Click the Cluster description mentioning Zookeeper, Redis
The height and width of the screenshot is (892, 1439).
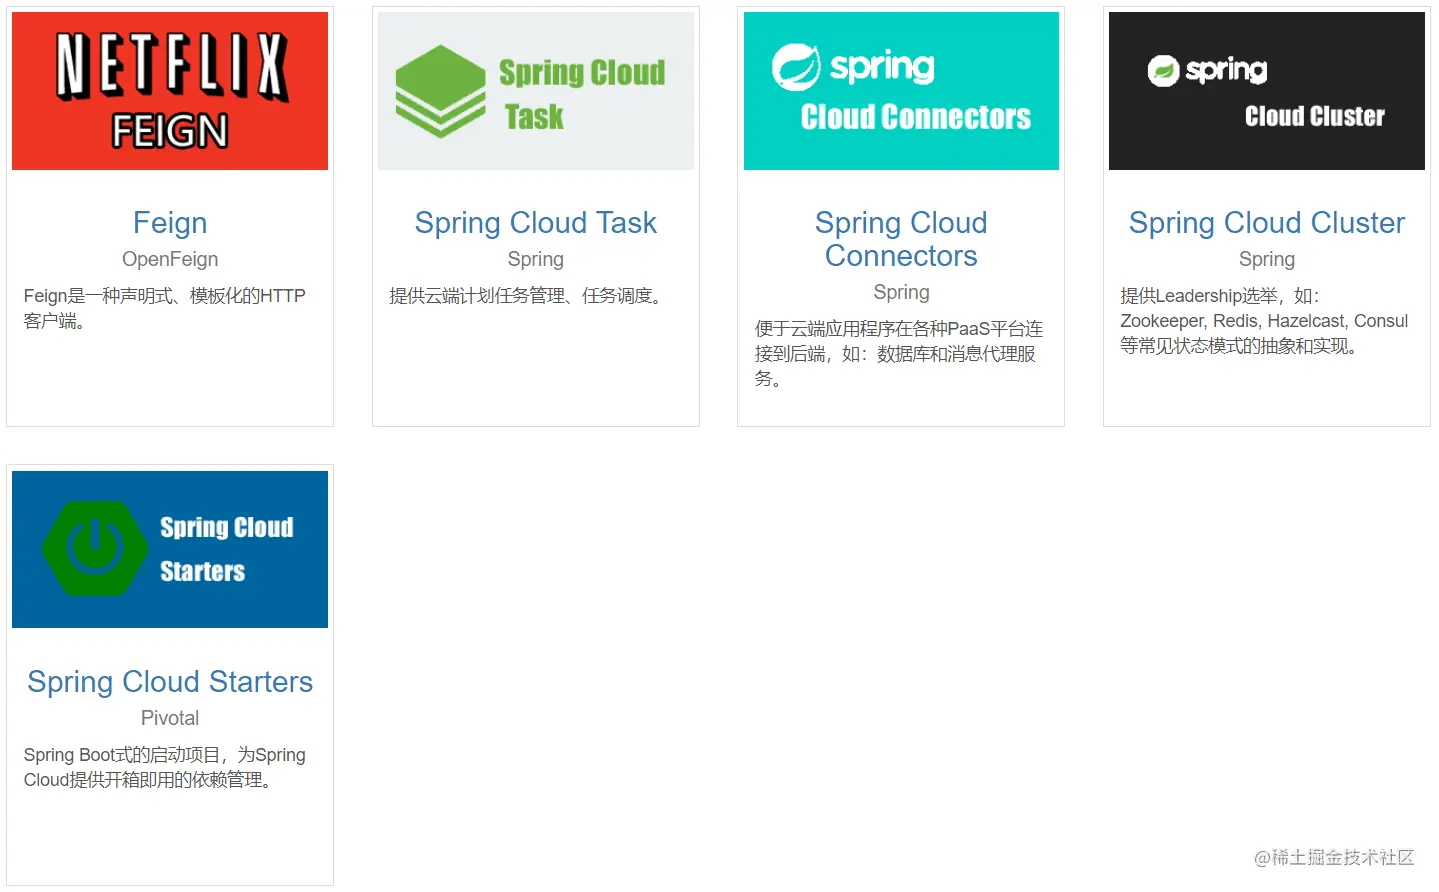tap(1264, 321)
